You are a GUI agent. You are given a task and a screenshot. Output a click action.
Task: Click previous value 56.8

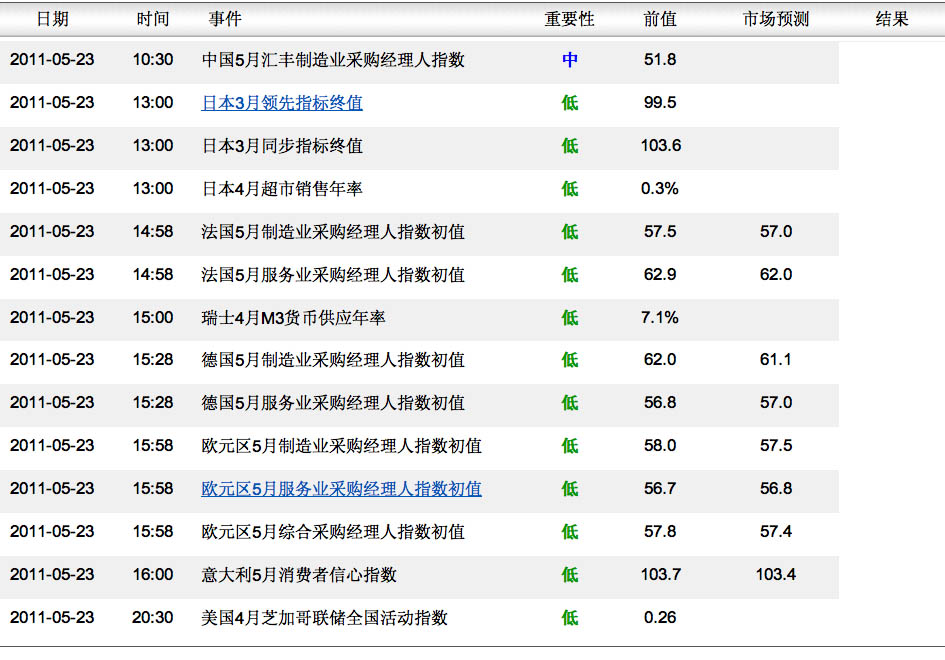[x=660, y=403]
